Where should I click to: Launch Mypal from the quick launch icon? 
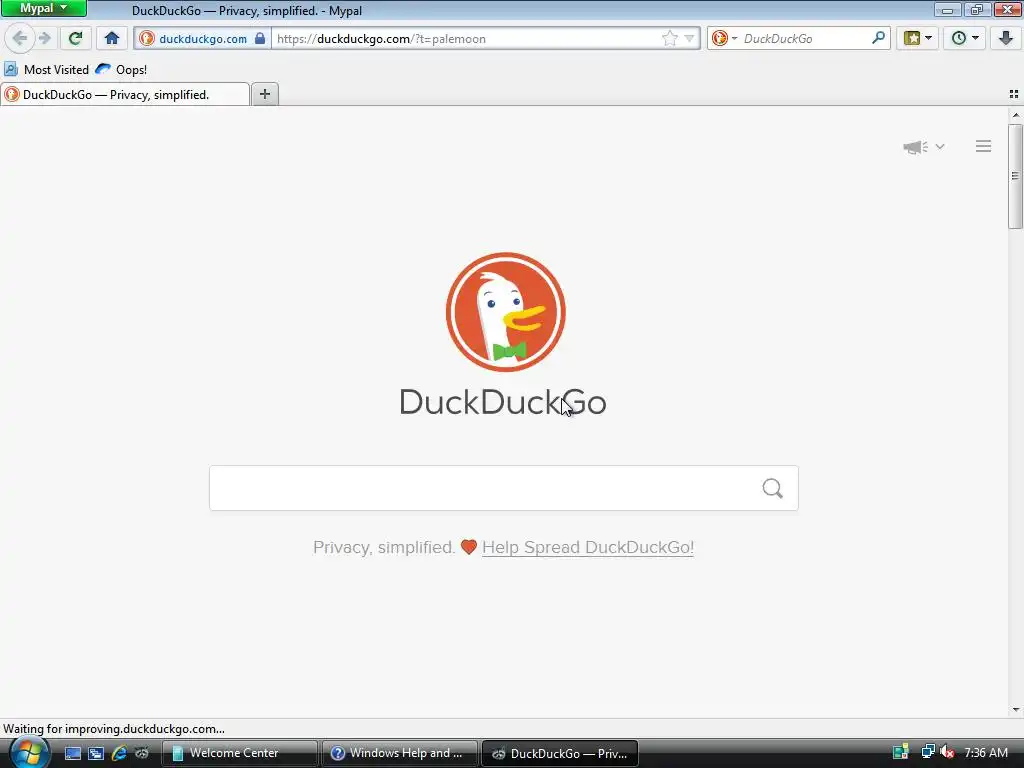pyautogui.click(x=142, y=753)
